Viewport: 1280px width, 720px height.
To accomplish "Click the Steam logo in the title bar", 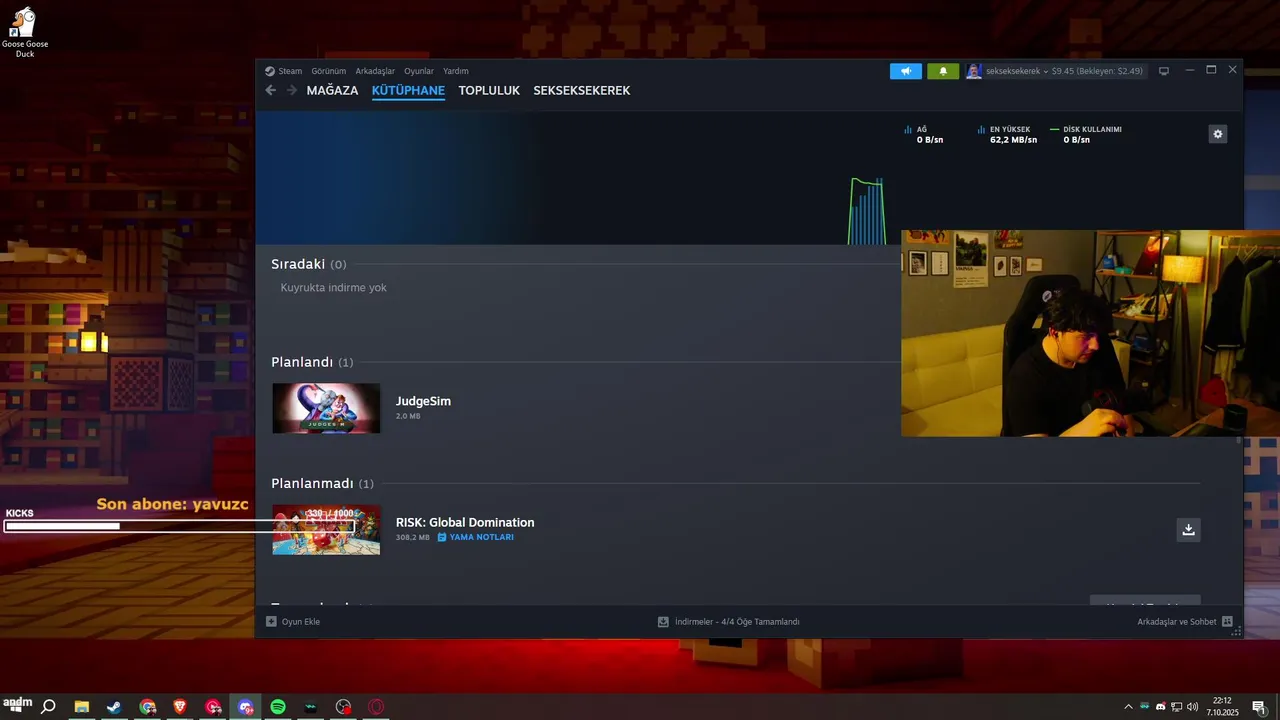I will 270,71.
